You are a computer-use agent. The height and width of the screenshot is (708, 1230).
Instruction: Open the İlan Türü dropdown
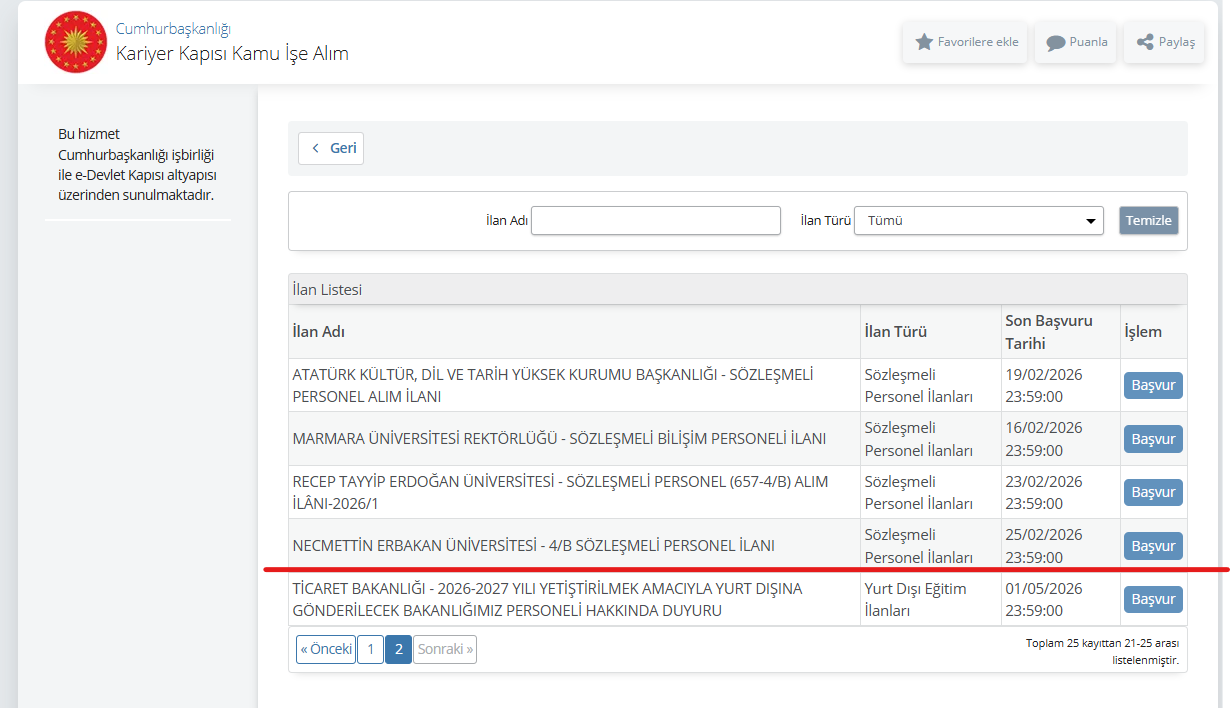tap(978, 220)
